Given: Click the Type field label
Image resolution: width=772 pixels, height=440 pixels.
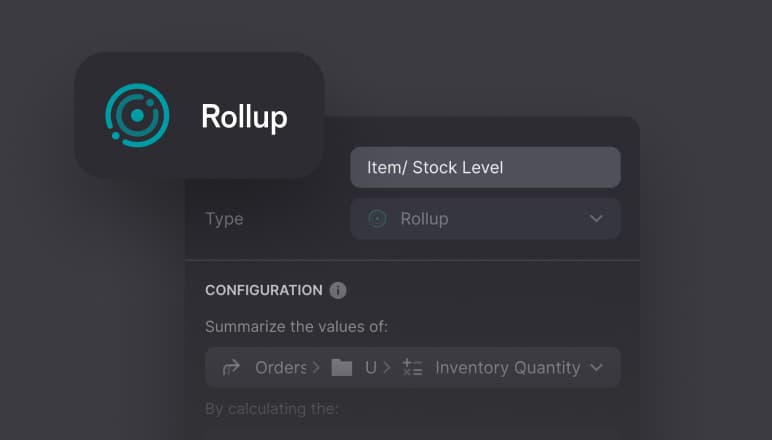Looking at the screenshot, I should tap(224, 219).
